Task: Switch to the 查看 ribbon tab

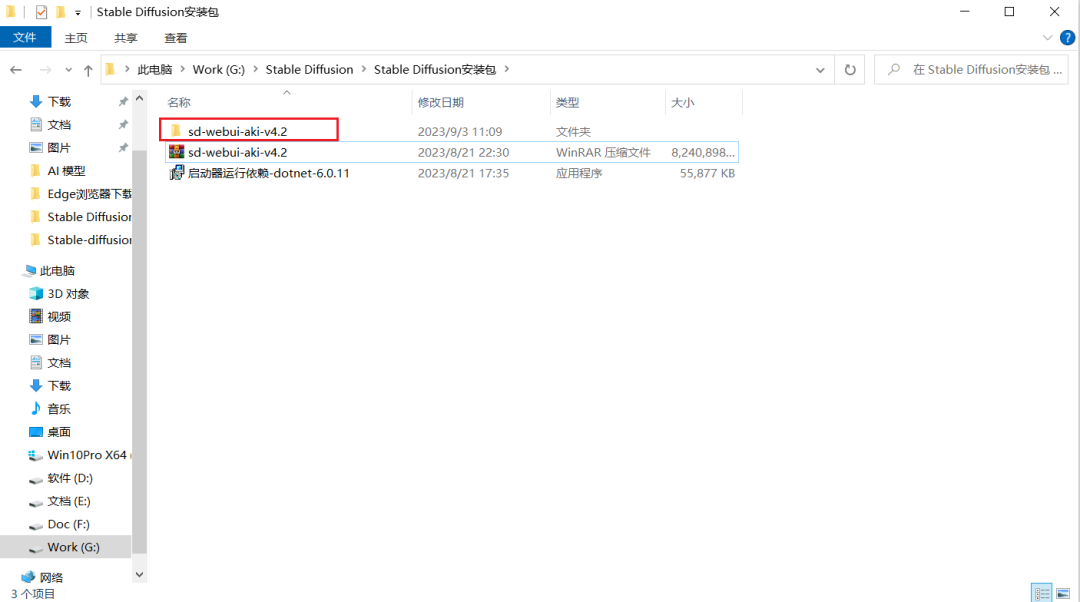Action: tap(175, 37)
